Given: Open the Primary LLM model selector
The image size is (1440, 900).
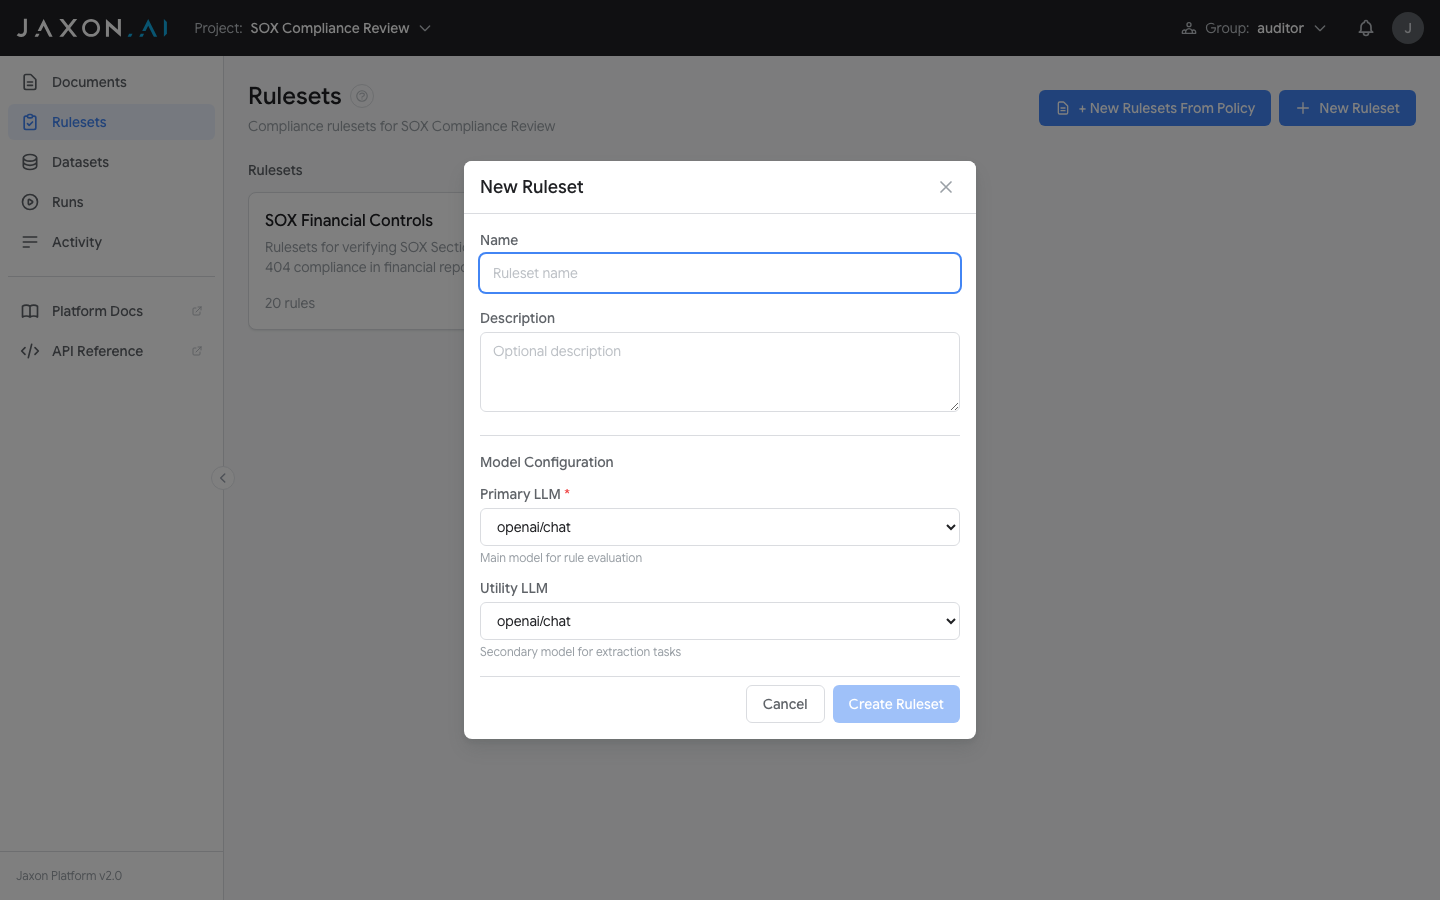Looking at the screenshot, I should (x=719, y=527).
